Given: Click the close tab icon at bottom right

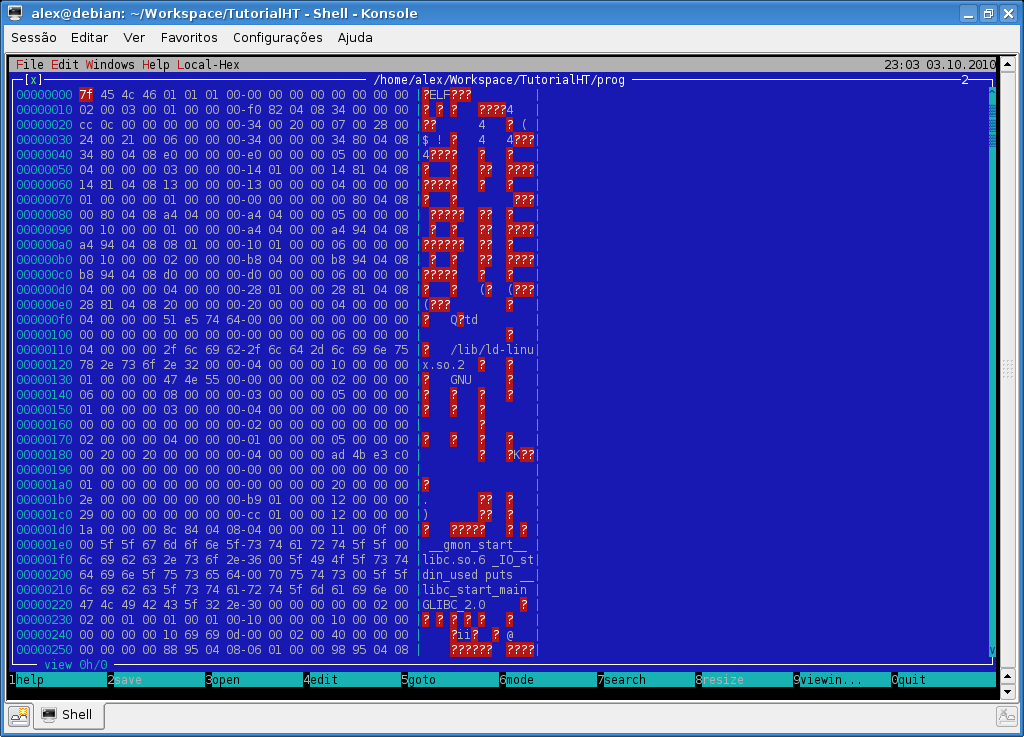Looking at the screenshot, I should pyautogui.click(x=1006, y=715).
